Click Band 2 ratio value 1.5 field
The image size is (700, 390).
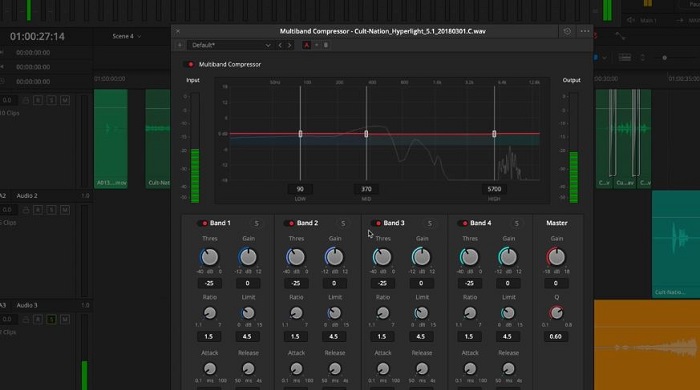[295, 337]
